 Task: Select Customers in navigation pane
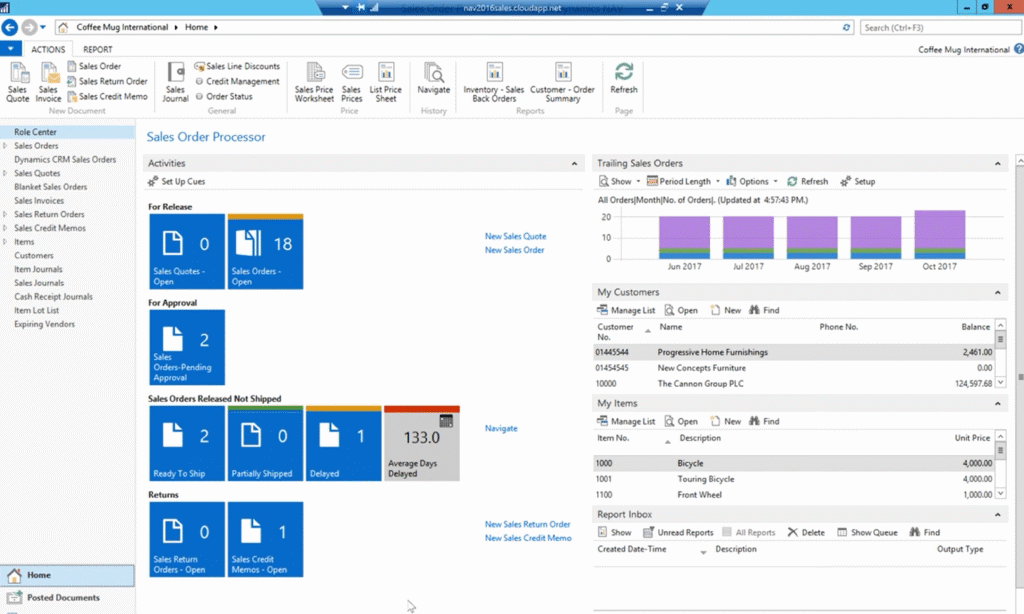(x=34, y=255)
